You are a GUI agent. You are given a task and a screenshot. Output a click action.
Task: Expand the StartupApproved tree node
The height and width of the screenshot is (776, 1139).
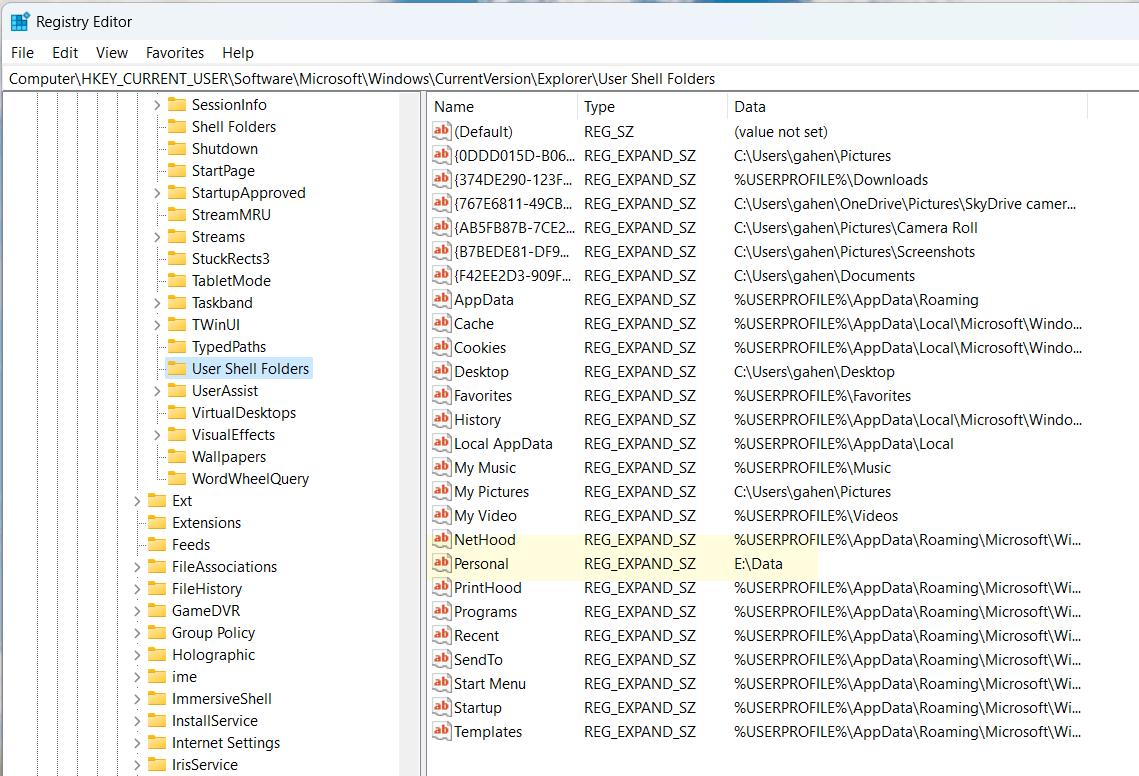click(x=157, y=193)
